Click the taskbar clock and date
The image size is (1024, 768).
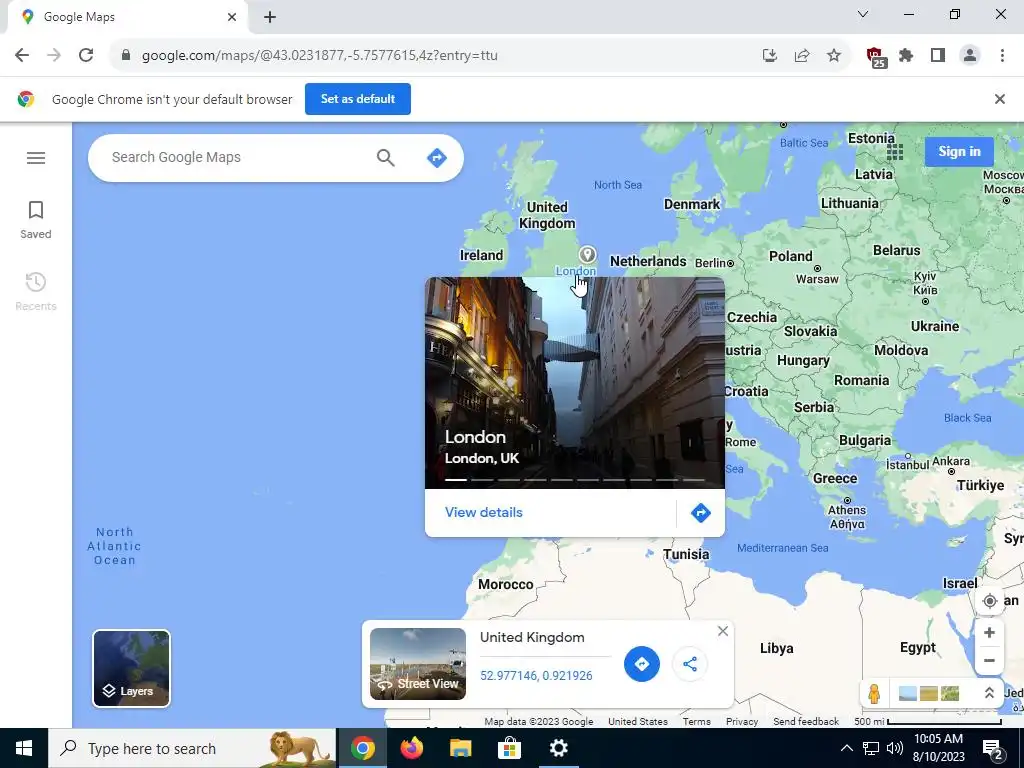tap(938, 748)
